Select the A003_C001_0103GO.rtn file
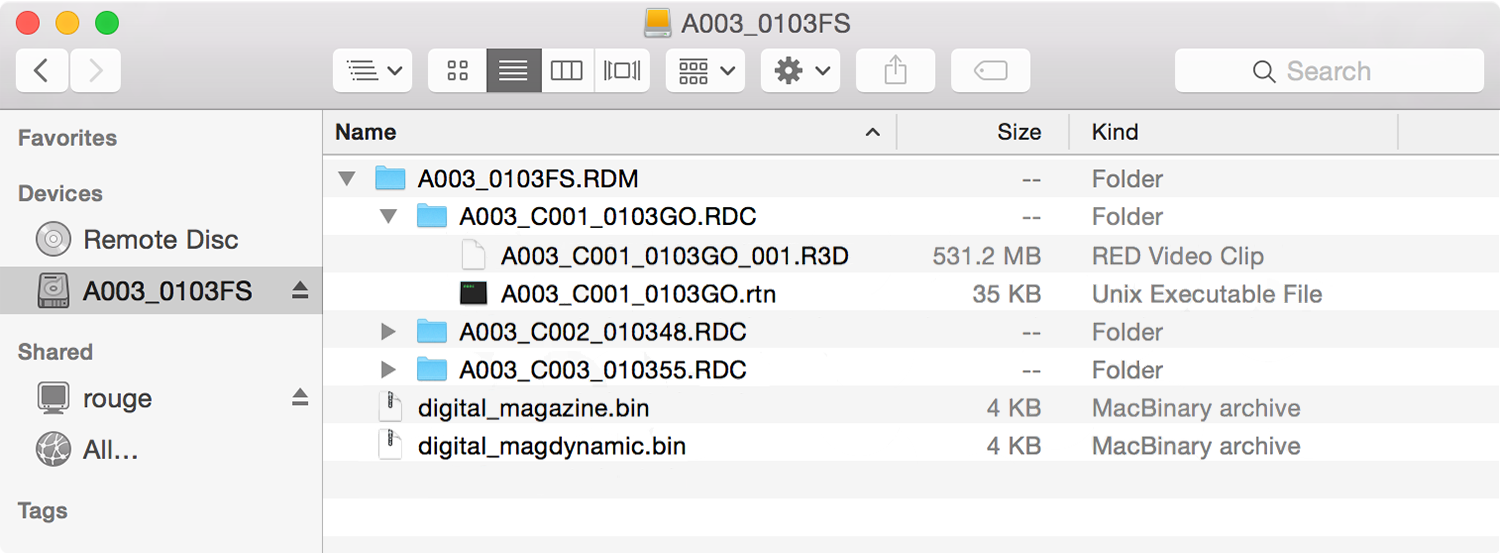The width and height of the screenshot is (1500, 553). click(638, 294)
